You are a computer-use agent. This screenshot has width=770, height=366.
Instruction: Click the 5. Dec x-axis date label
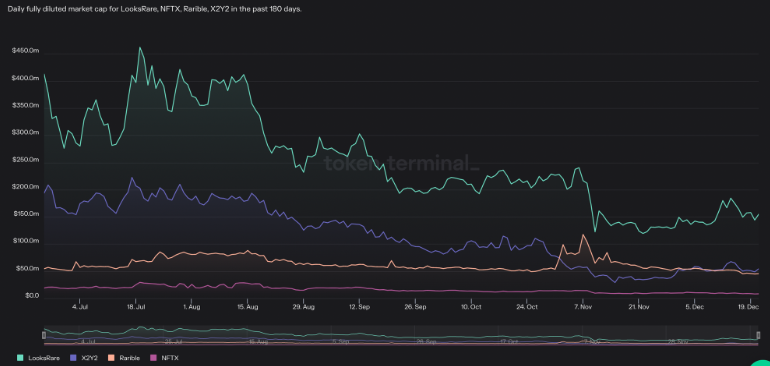[694, 307]
